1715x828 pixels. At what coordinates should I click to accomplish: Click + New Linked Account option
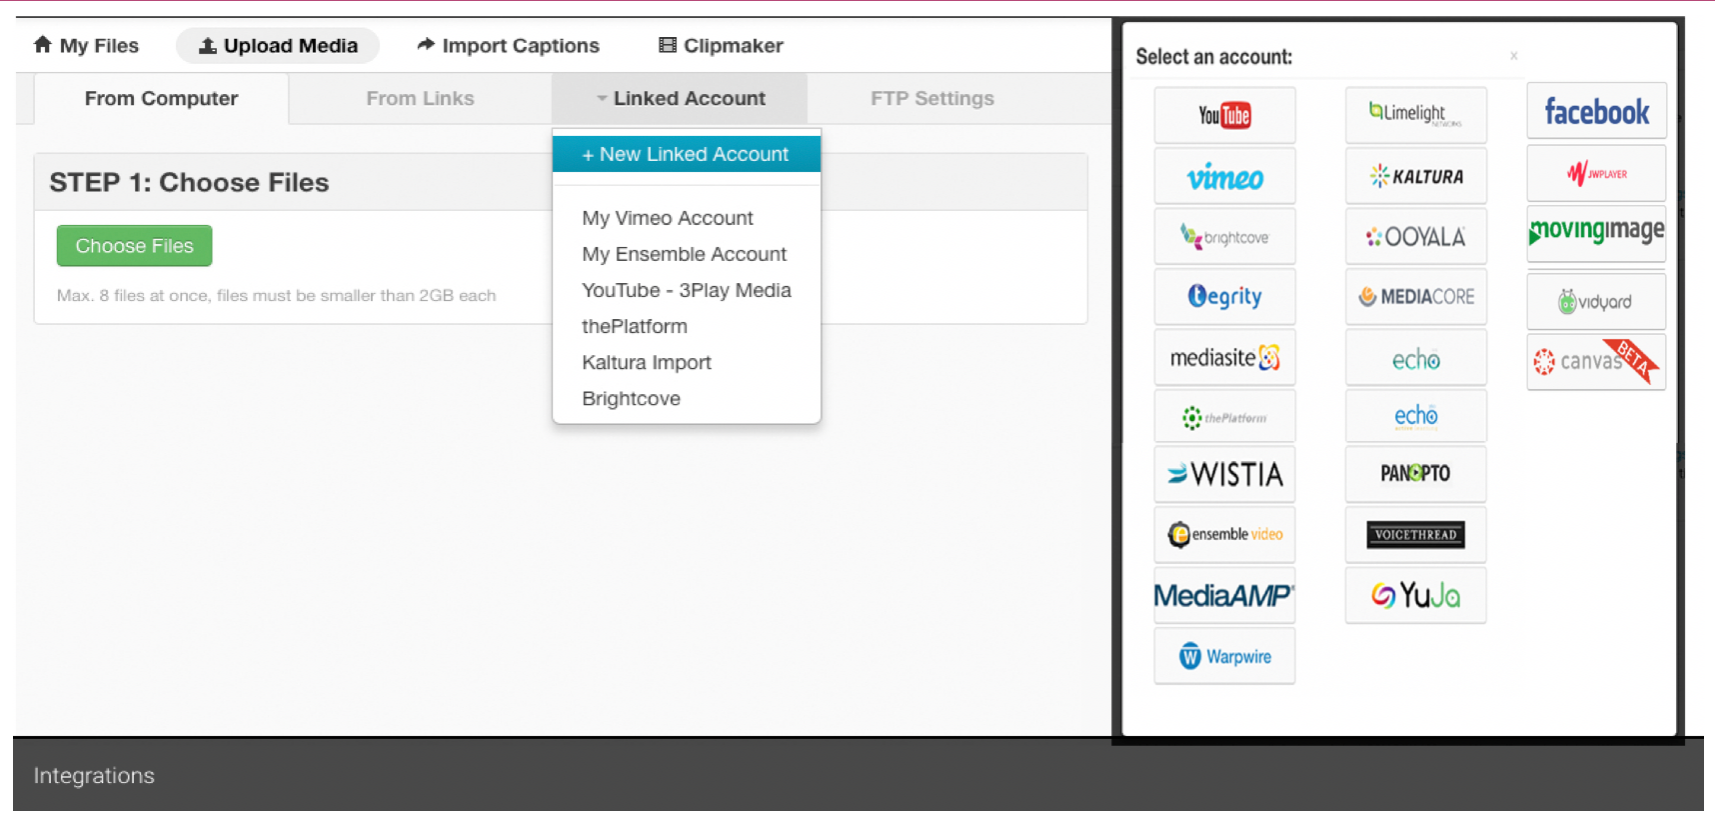(686, 154)
